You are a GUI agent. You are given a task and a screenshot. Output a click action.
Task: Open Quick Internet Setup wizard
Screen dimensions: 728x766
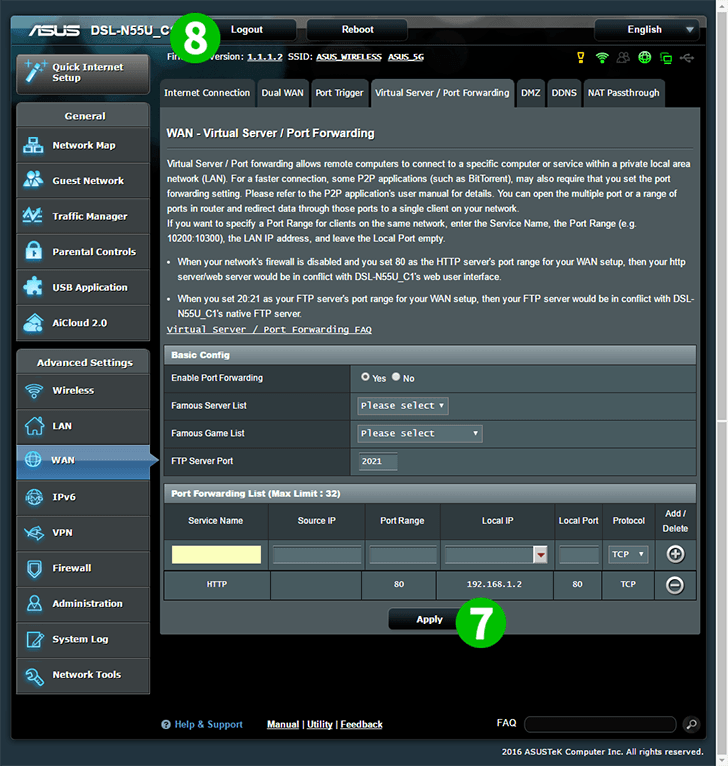point(83,73)
